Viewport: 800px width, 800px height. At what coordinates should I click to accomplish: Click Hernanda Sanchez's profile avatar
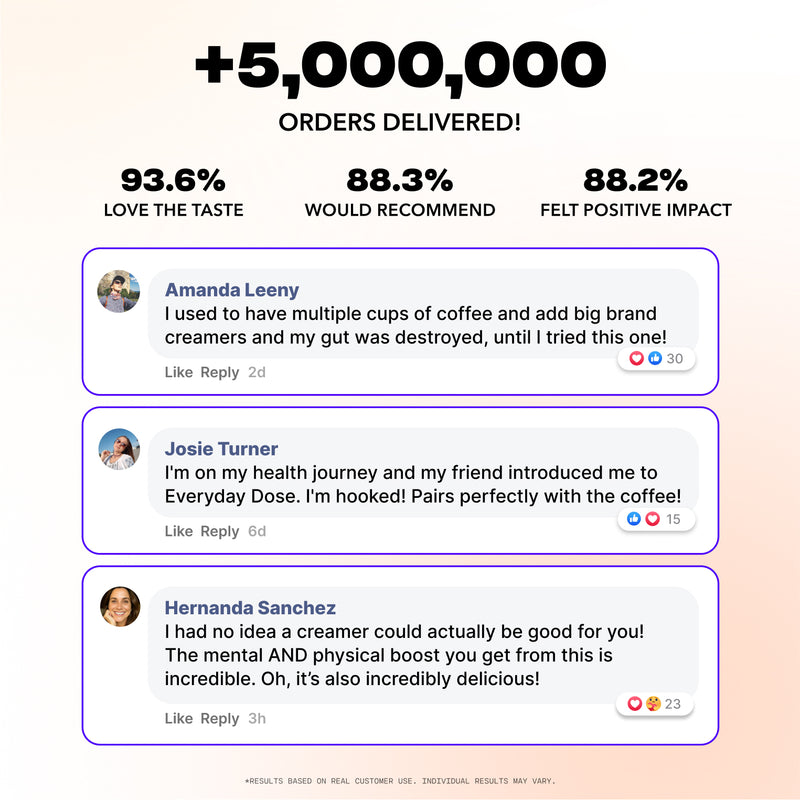[120, 607]
